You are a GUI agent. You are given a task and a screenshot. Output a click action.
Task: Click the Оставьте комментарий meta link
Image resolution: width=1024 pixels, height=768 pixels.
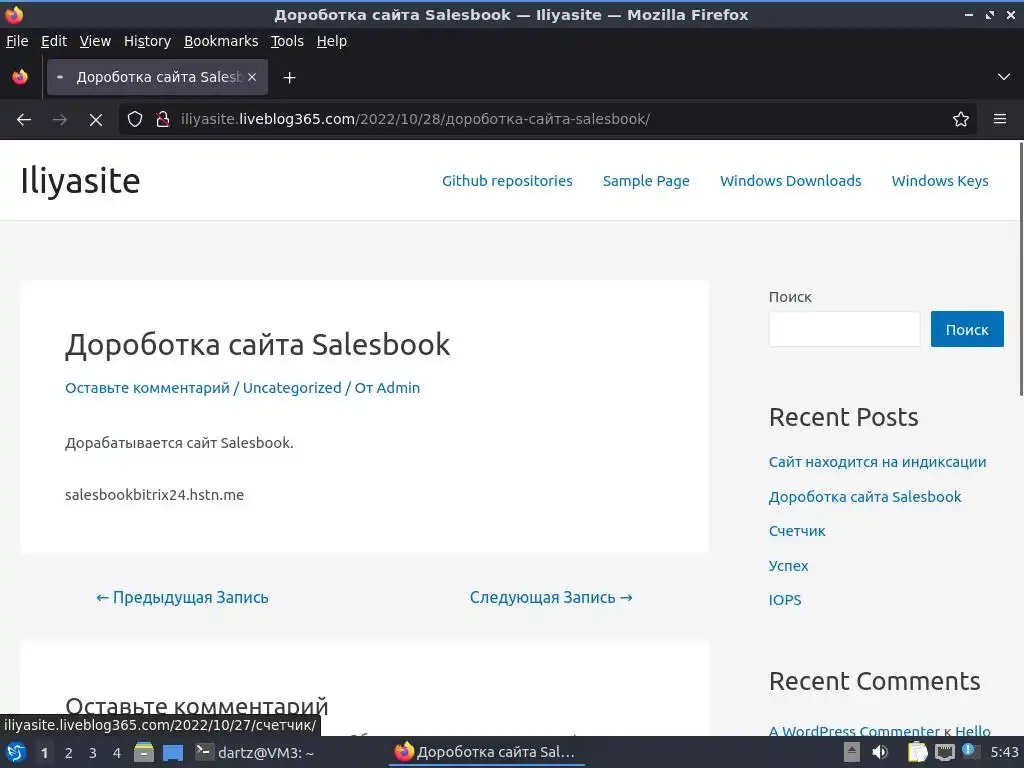(x=148, y=388)
